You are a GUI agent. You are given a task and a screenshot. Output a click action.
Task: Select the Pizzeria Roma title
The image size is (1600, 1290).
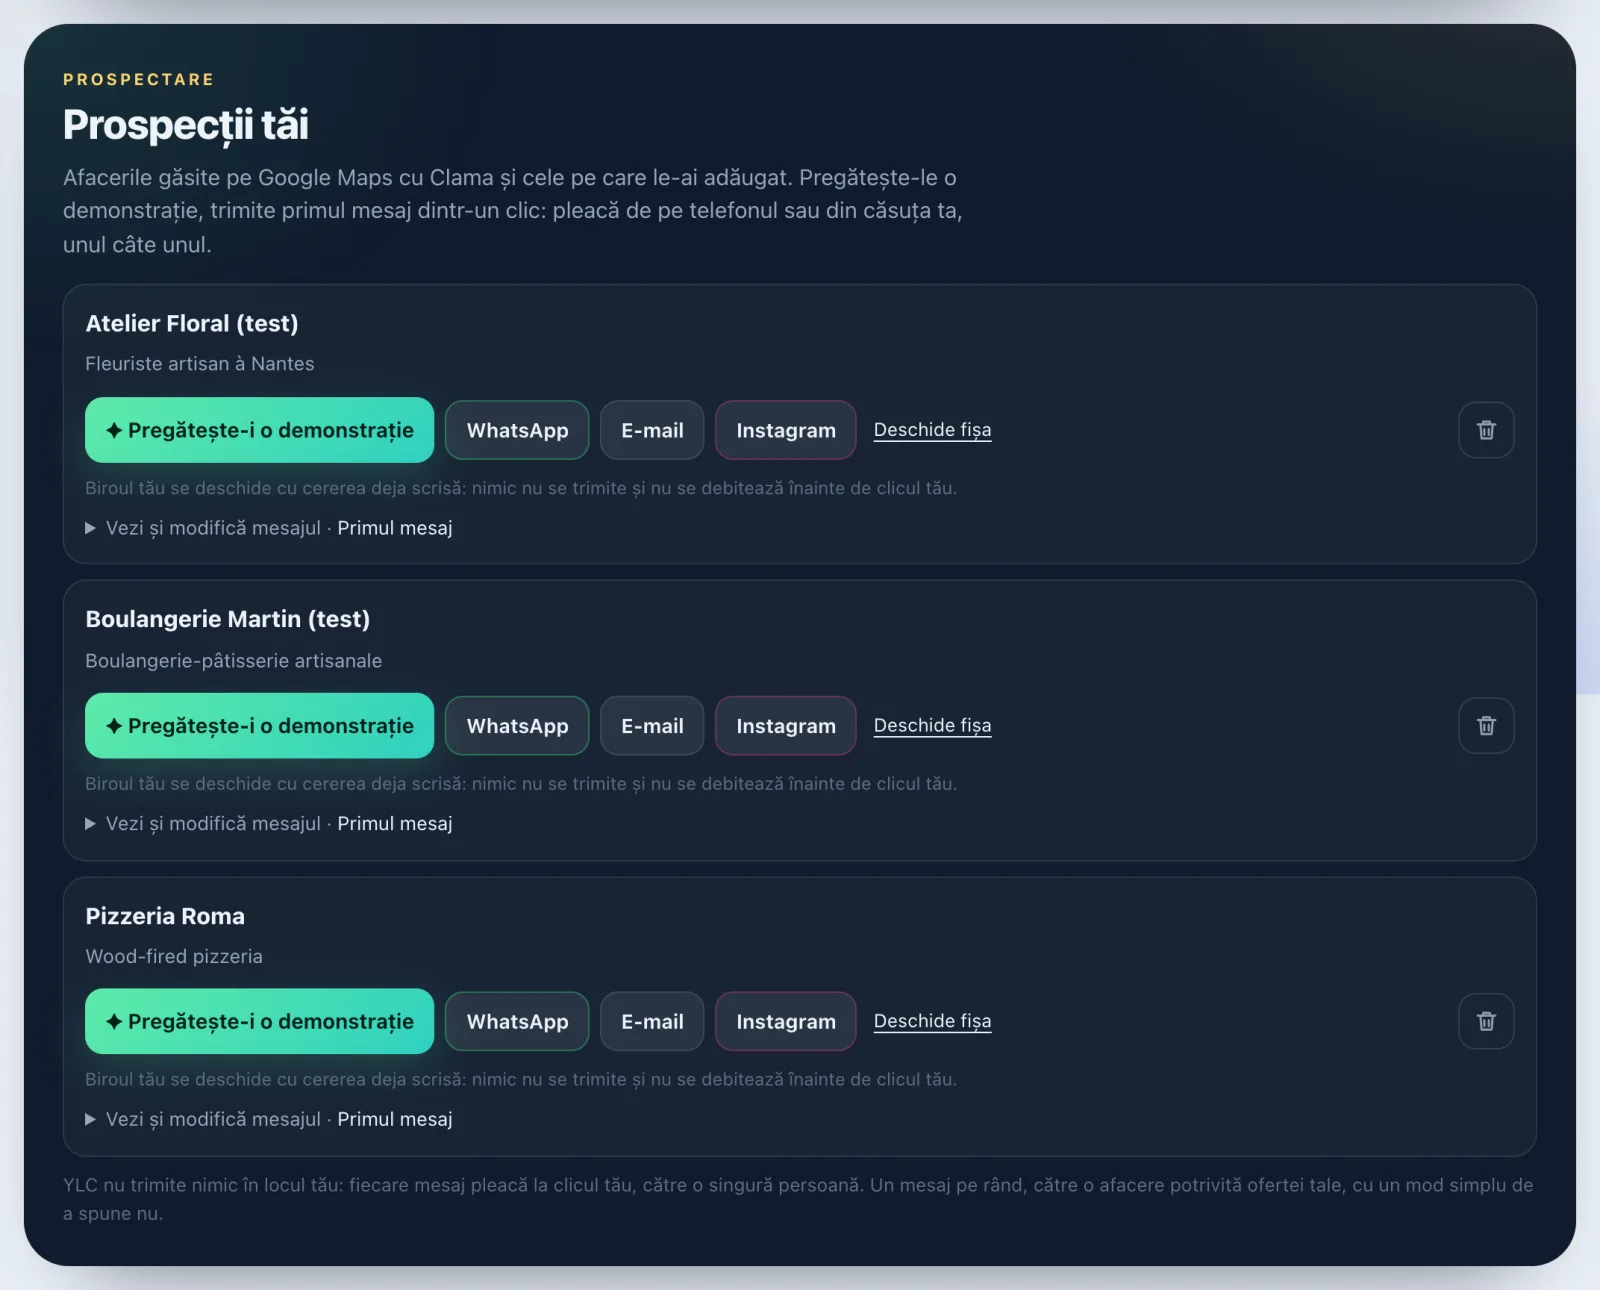pyautogui.click(x=165, y=916)
